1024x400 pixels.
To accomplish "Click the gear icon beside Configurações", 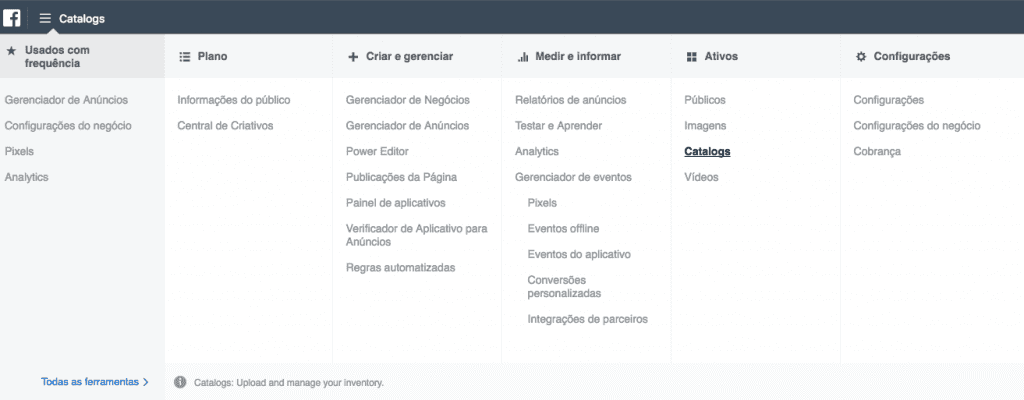I will tap(860, 57).
